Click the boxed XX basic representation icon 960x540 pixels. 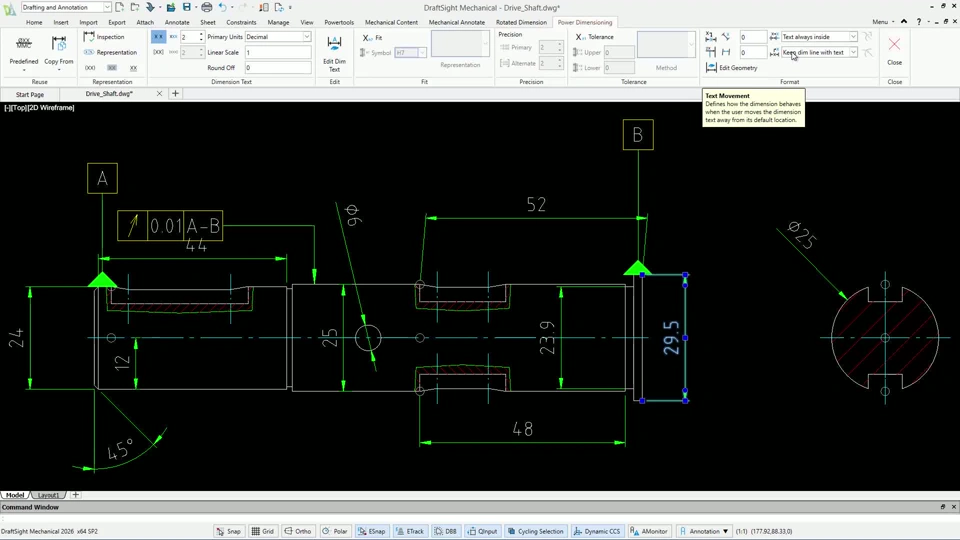[111, 67]
